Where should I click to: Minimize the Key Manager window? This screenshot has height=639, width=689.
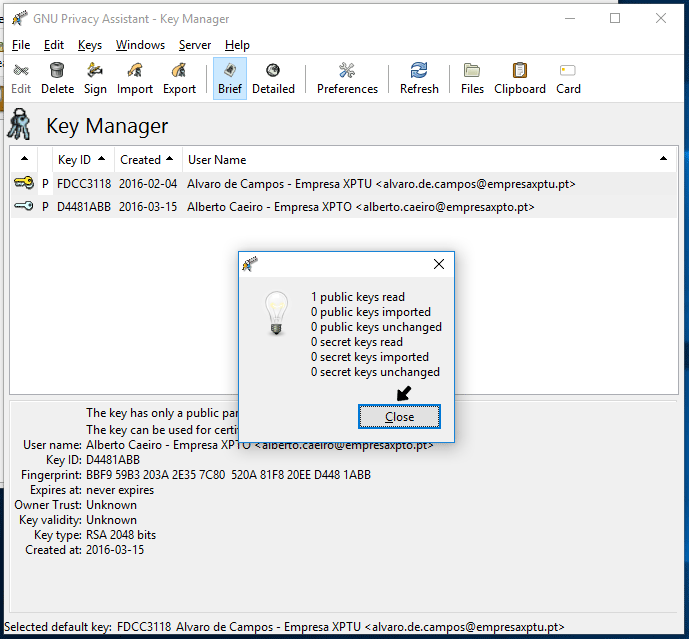click(570, 18)
